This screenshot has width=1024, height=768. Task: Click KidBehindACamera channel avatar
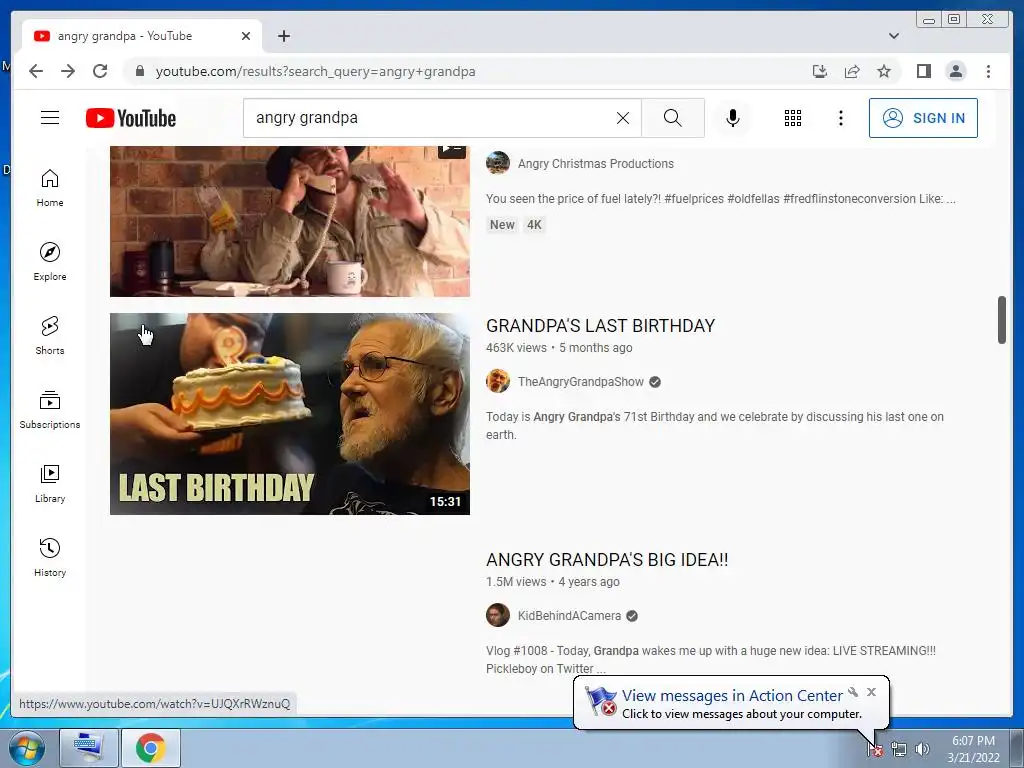click(498, 615)
